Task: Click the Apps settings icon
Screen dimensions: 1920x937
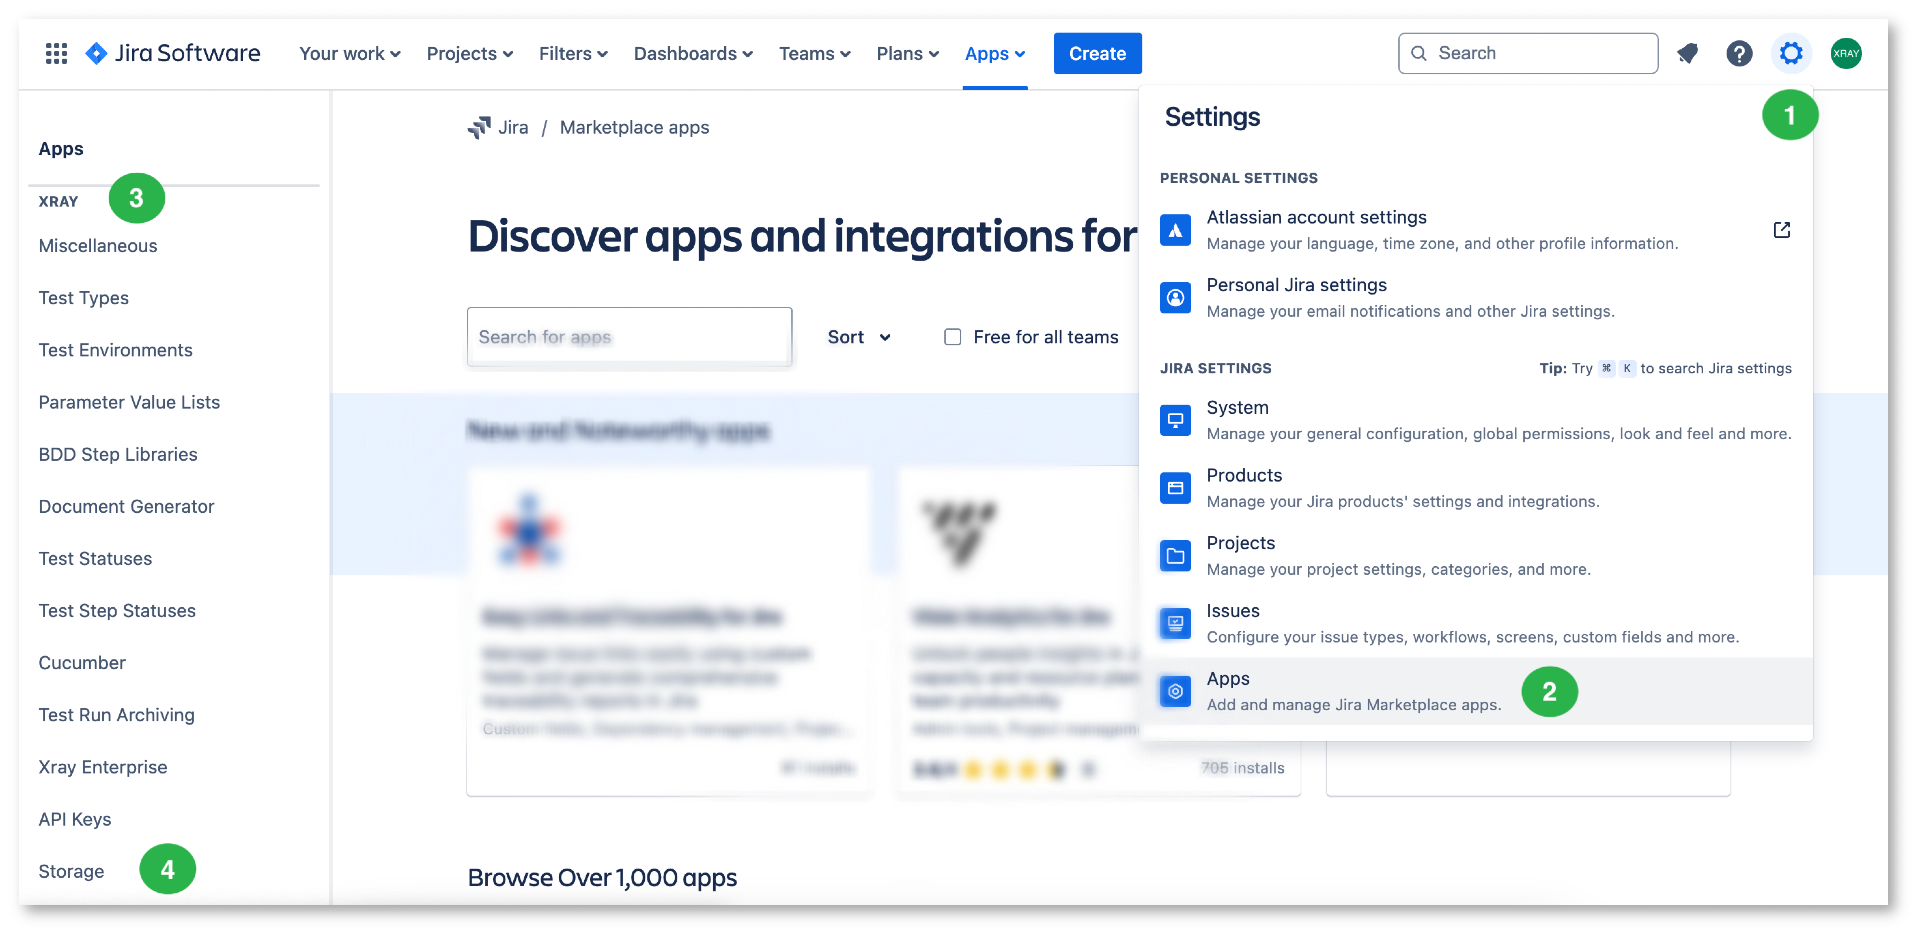Action: click(x=1176, y=691)
